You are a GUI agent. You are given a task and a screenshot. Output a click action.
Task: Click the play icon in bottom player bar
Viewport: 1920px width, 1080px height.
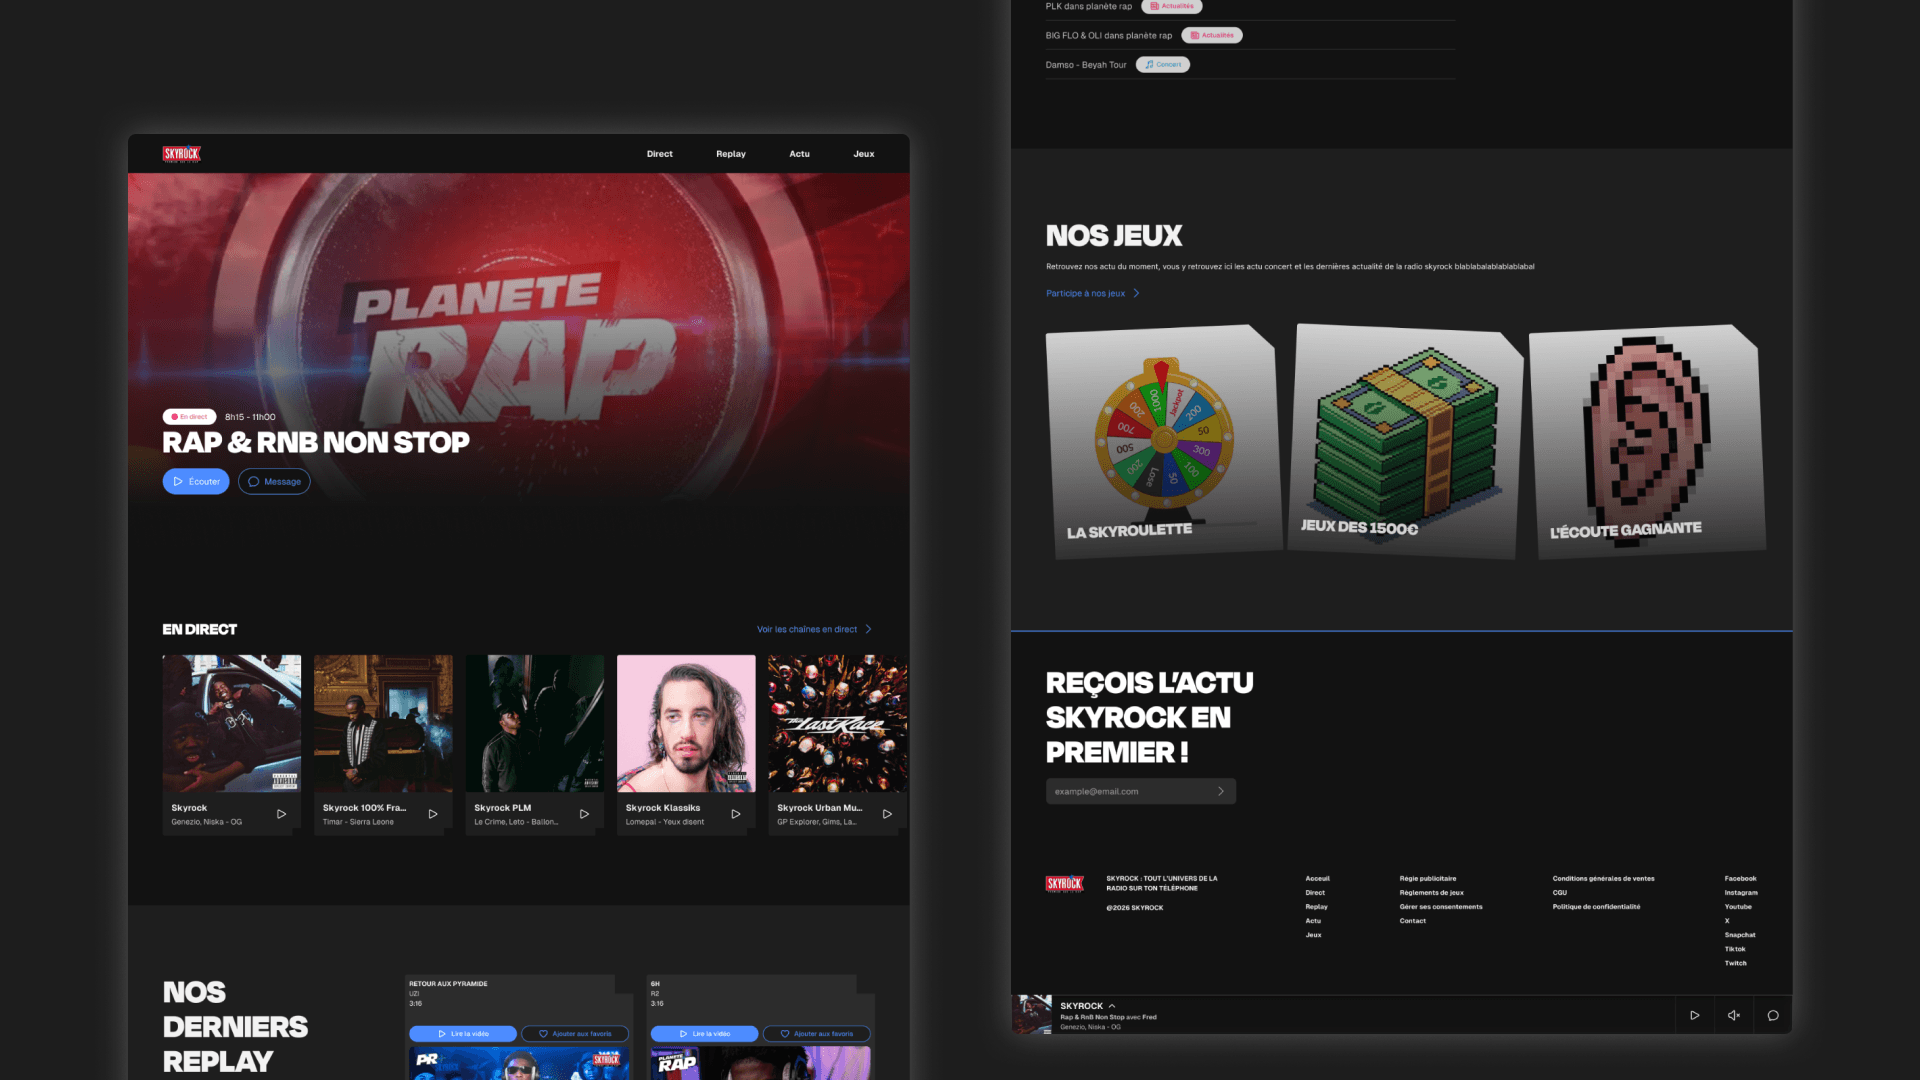click(1694, 1015)
